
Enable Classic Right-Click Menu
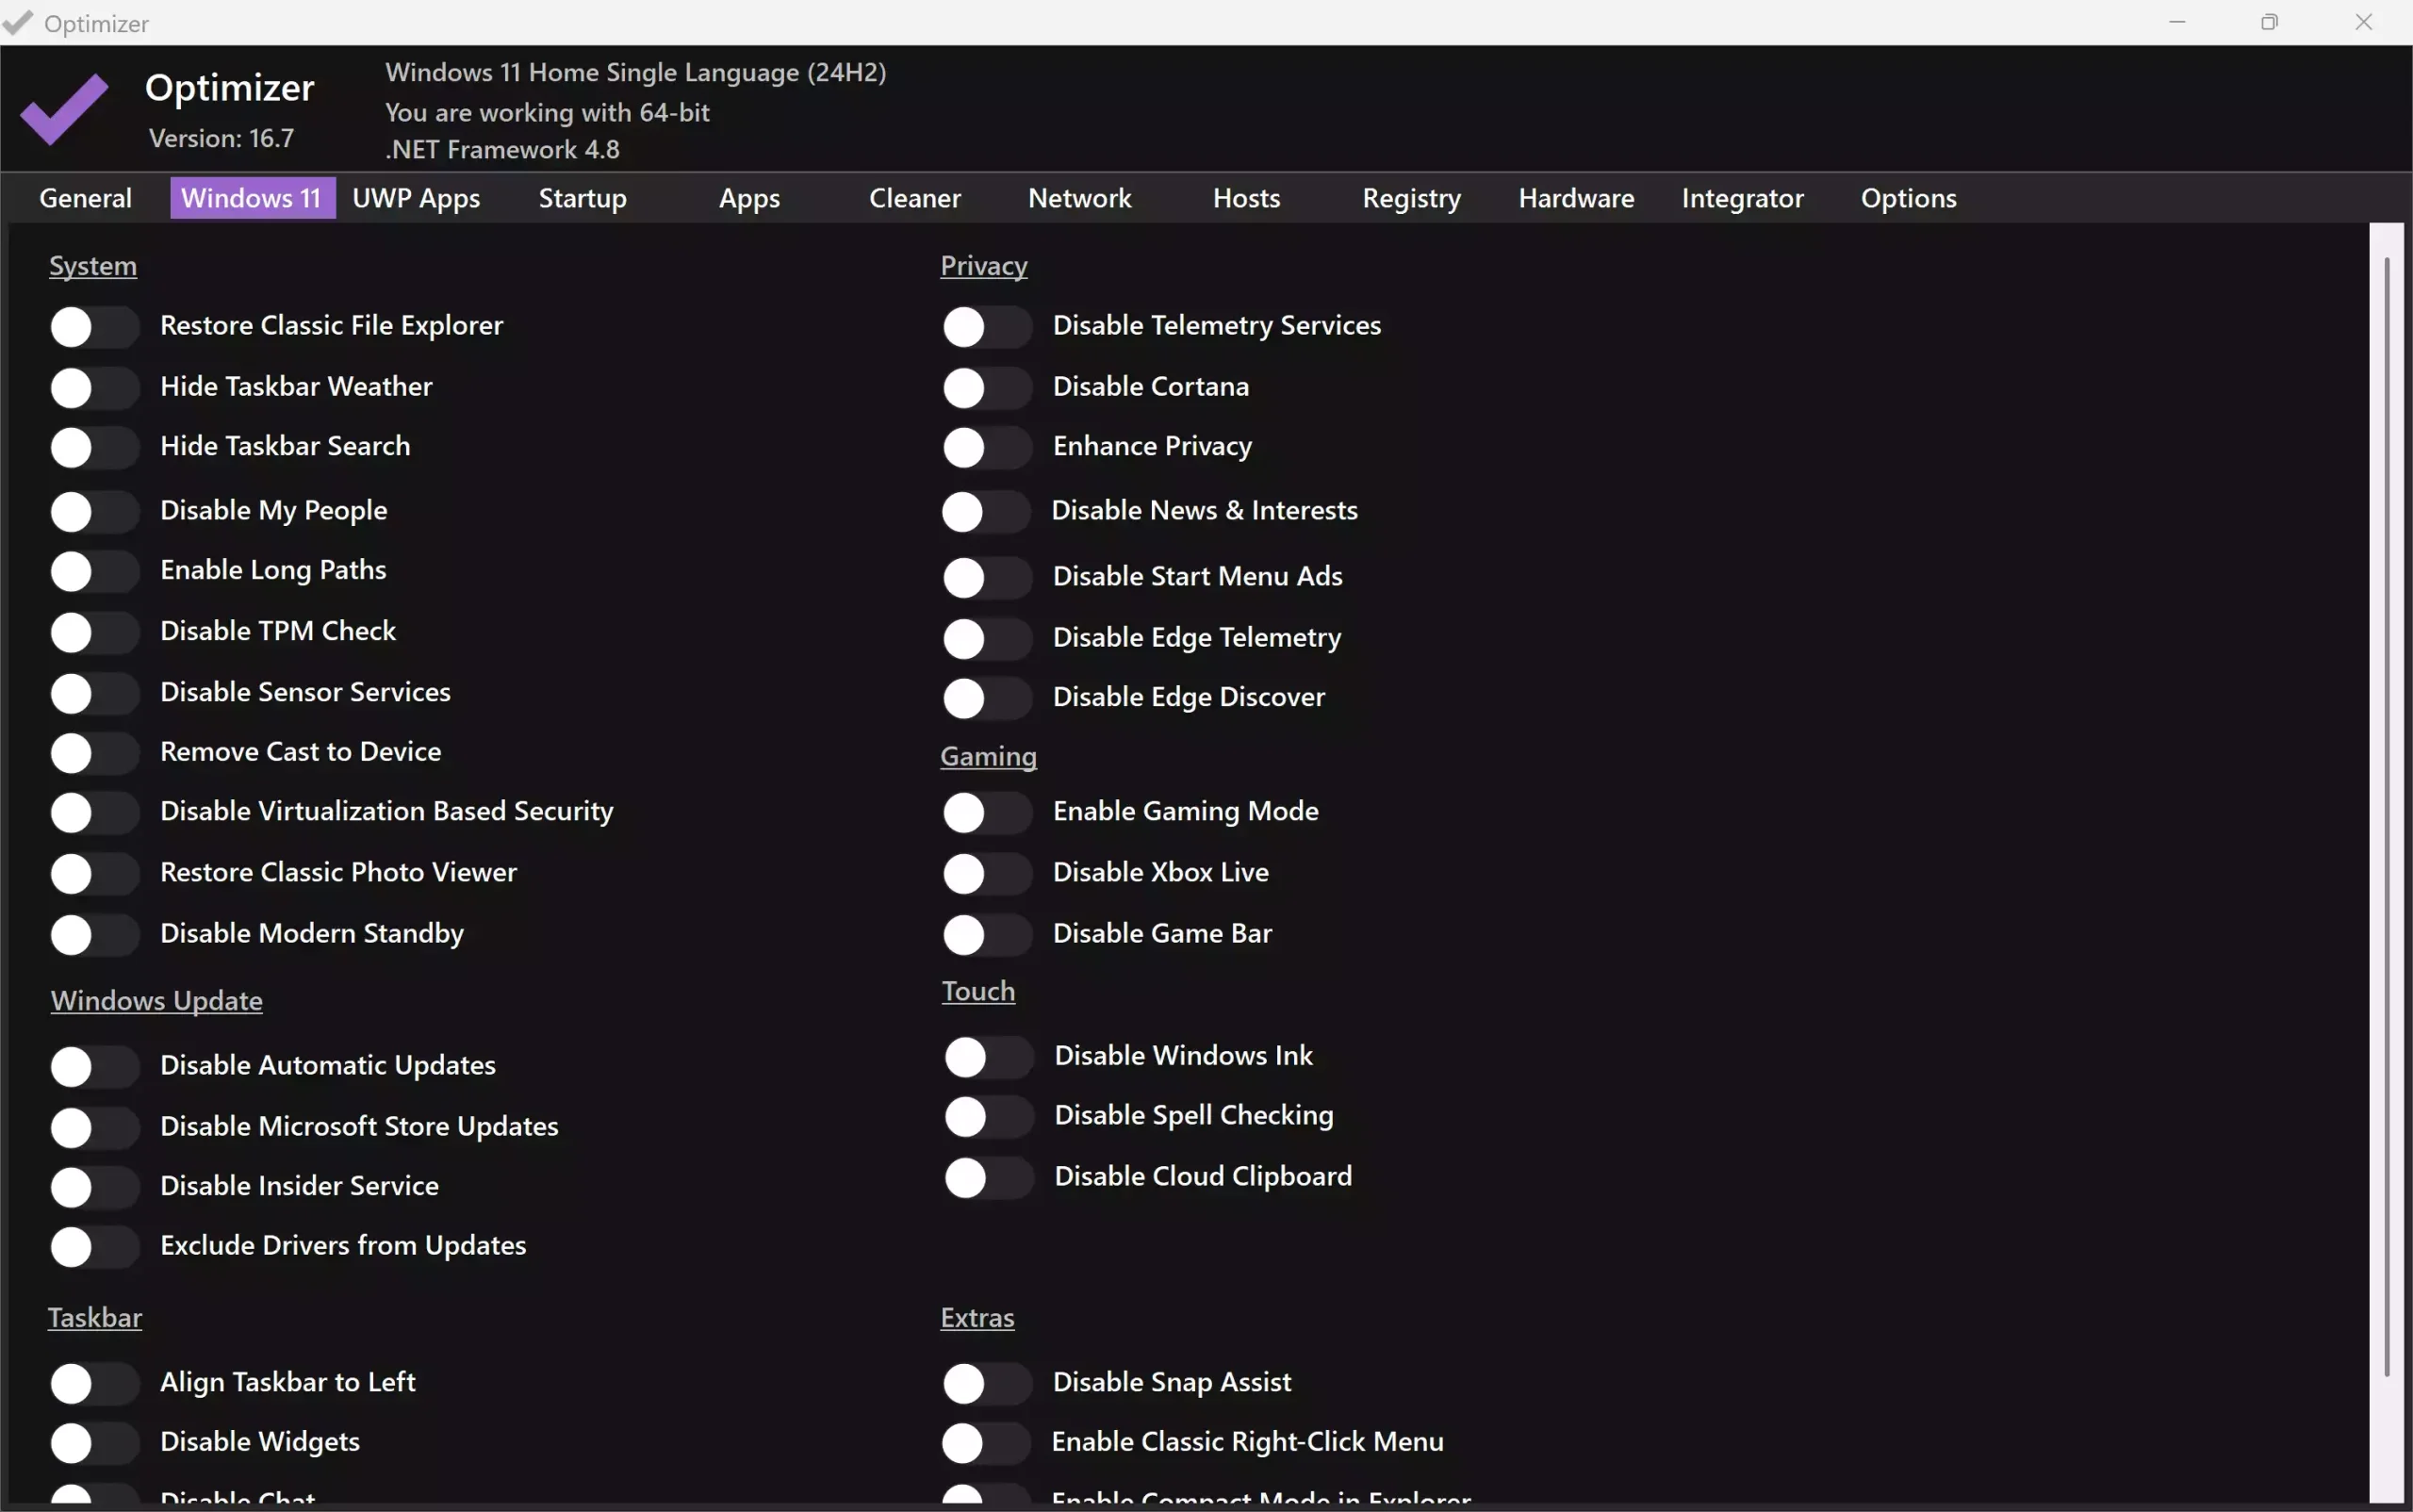986,1441
